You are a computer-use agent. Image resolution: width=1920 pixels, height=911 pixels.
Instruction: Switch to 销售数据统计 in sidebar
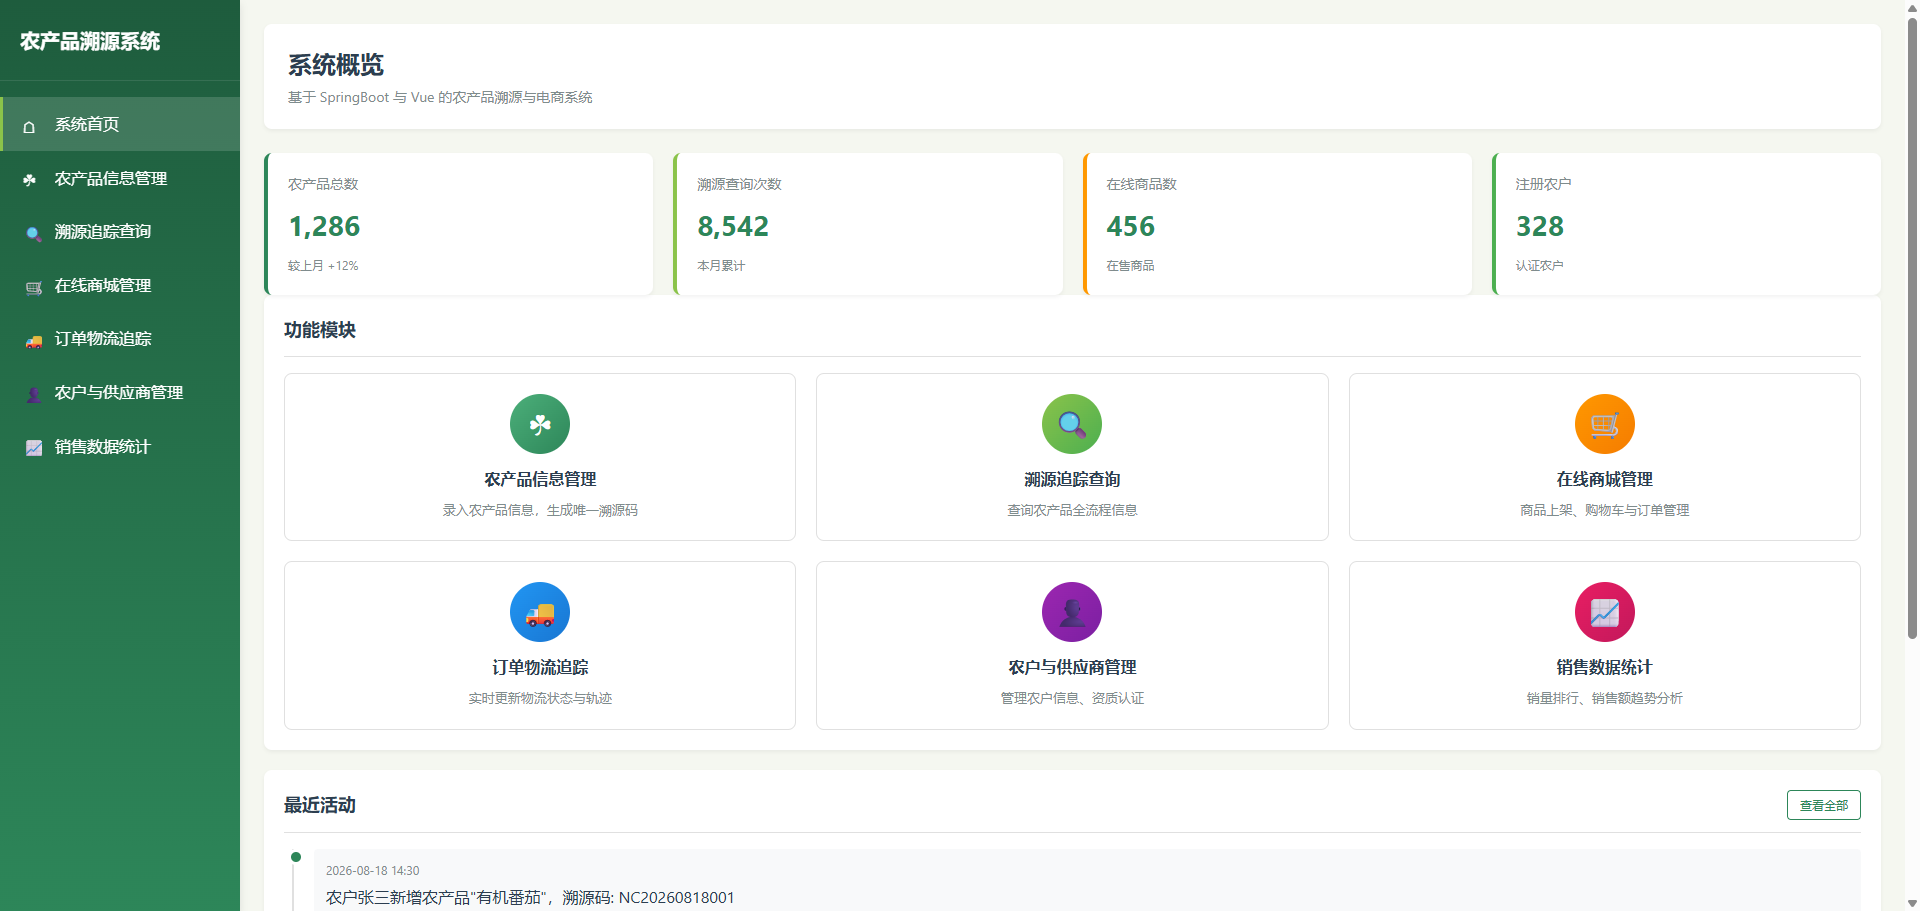(x=120, y=446)
